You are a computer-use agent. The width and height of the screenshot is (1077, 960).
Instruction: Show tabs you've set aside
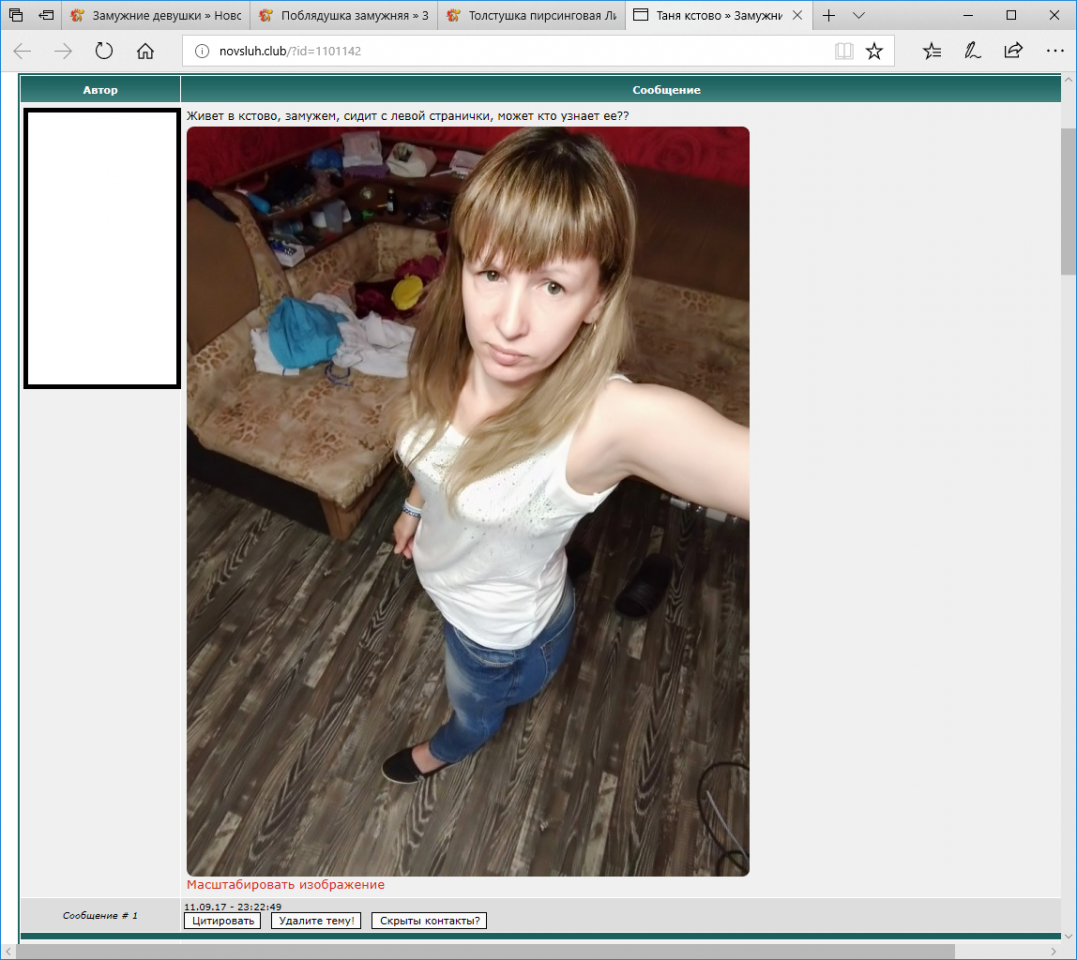16,16
